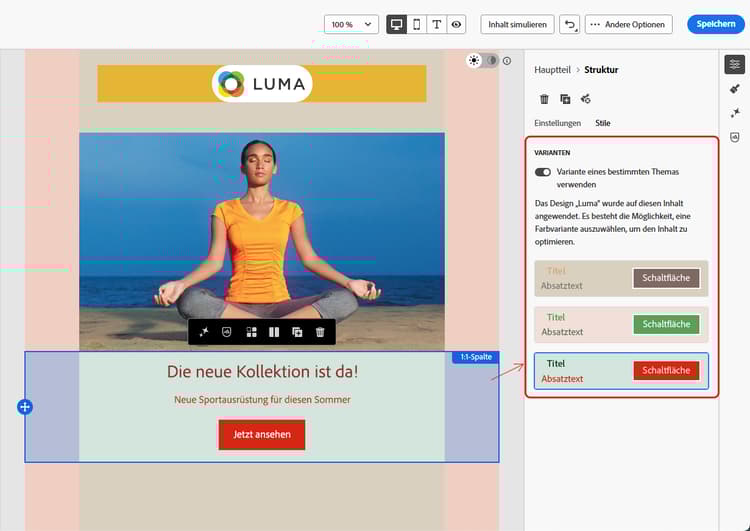Image resolution: width=750 pixels, height=531 pixels.
Task: Select the dark mode half-circle icon
Action: [491, 61]
